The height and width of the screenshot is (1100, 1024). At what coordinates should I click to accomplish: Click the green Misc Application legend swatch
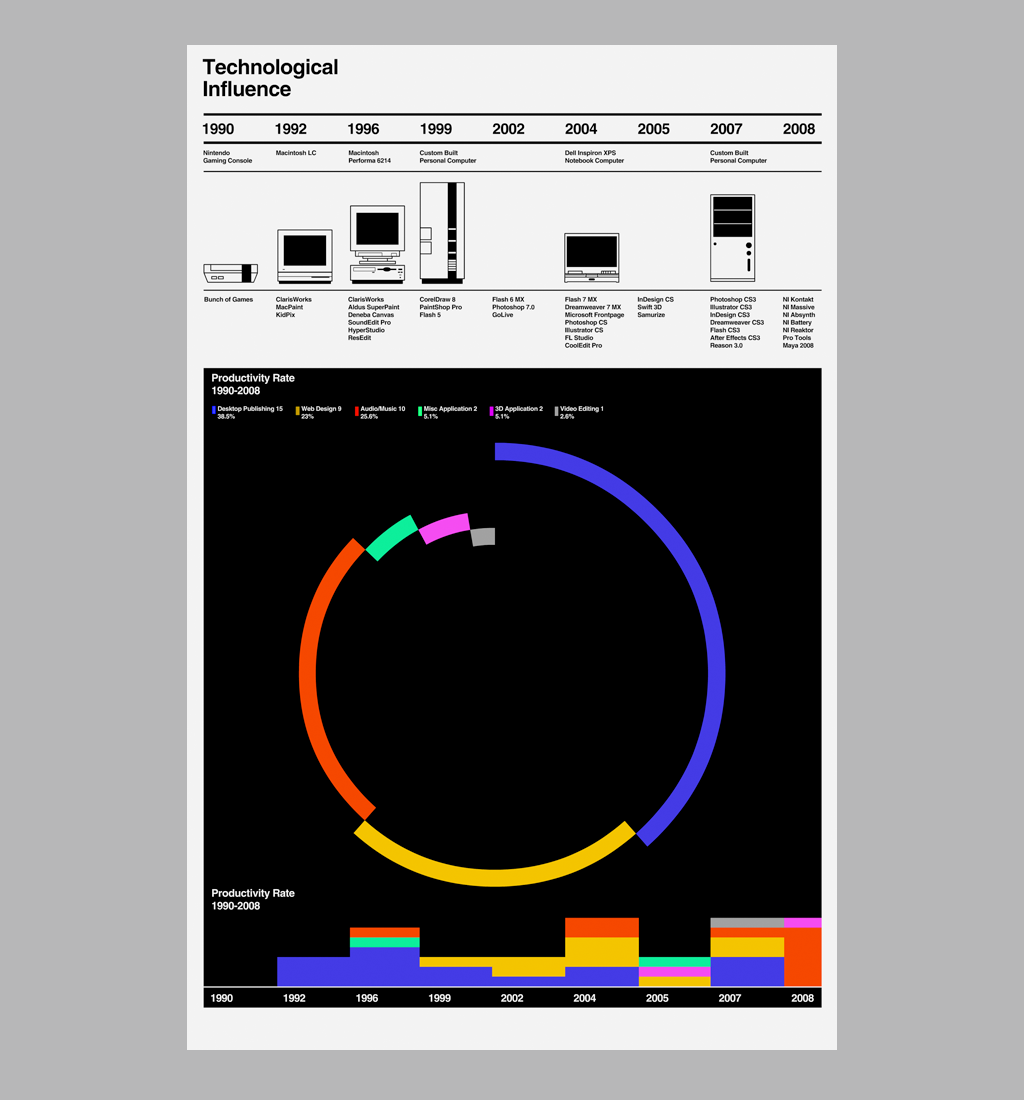(x=419, y=411)
